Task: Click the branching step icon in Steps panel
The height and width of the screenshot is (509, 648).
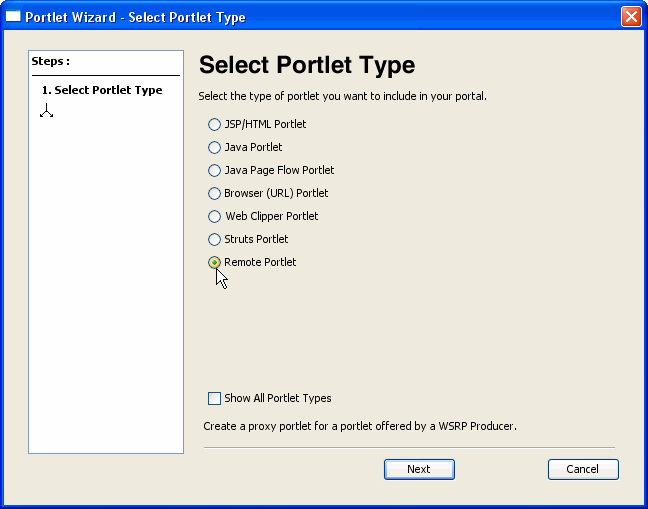Action: [46, 111]
